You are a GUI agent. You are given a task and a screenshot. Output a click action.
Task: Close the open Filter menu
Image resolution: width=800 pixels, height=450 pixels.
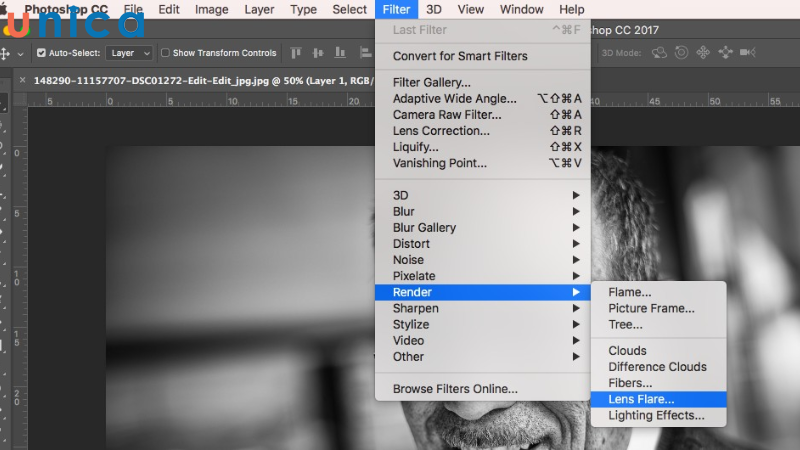tap(396, 10)
